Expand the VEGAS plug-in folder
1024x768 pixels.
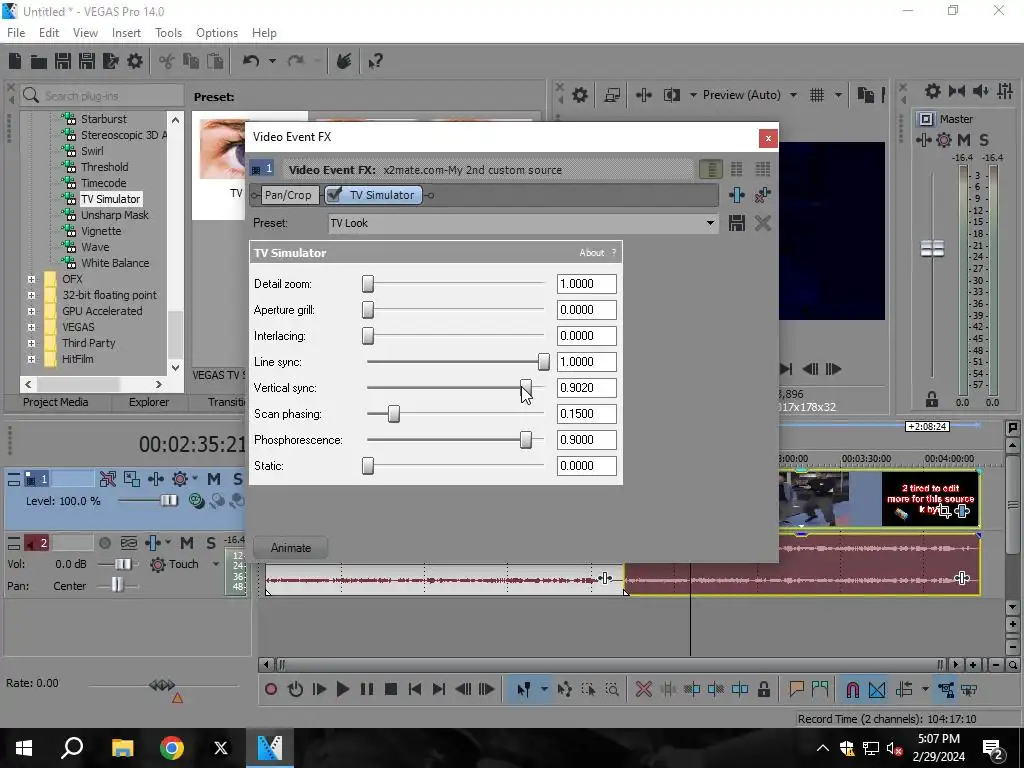tap(31, 327)
